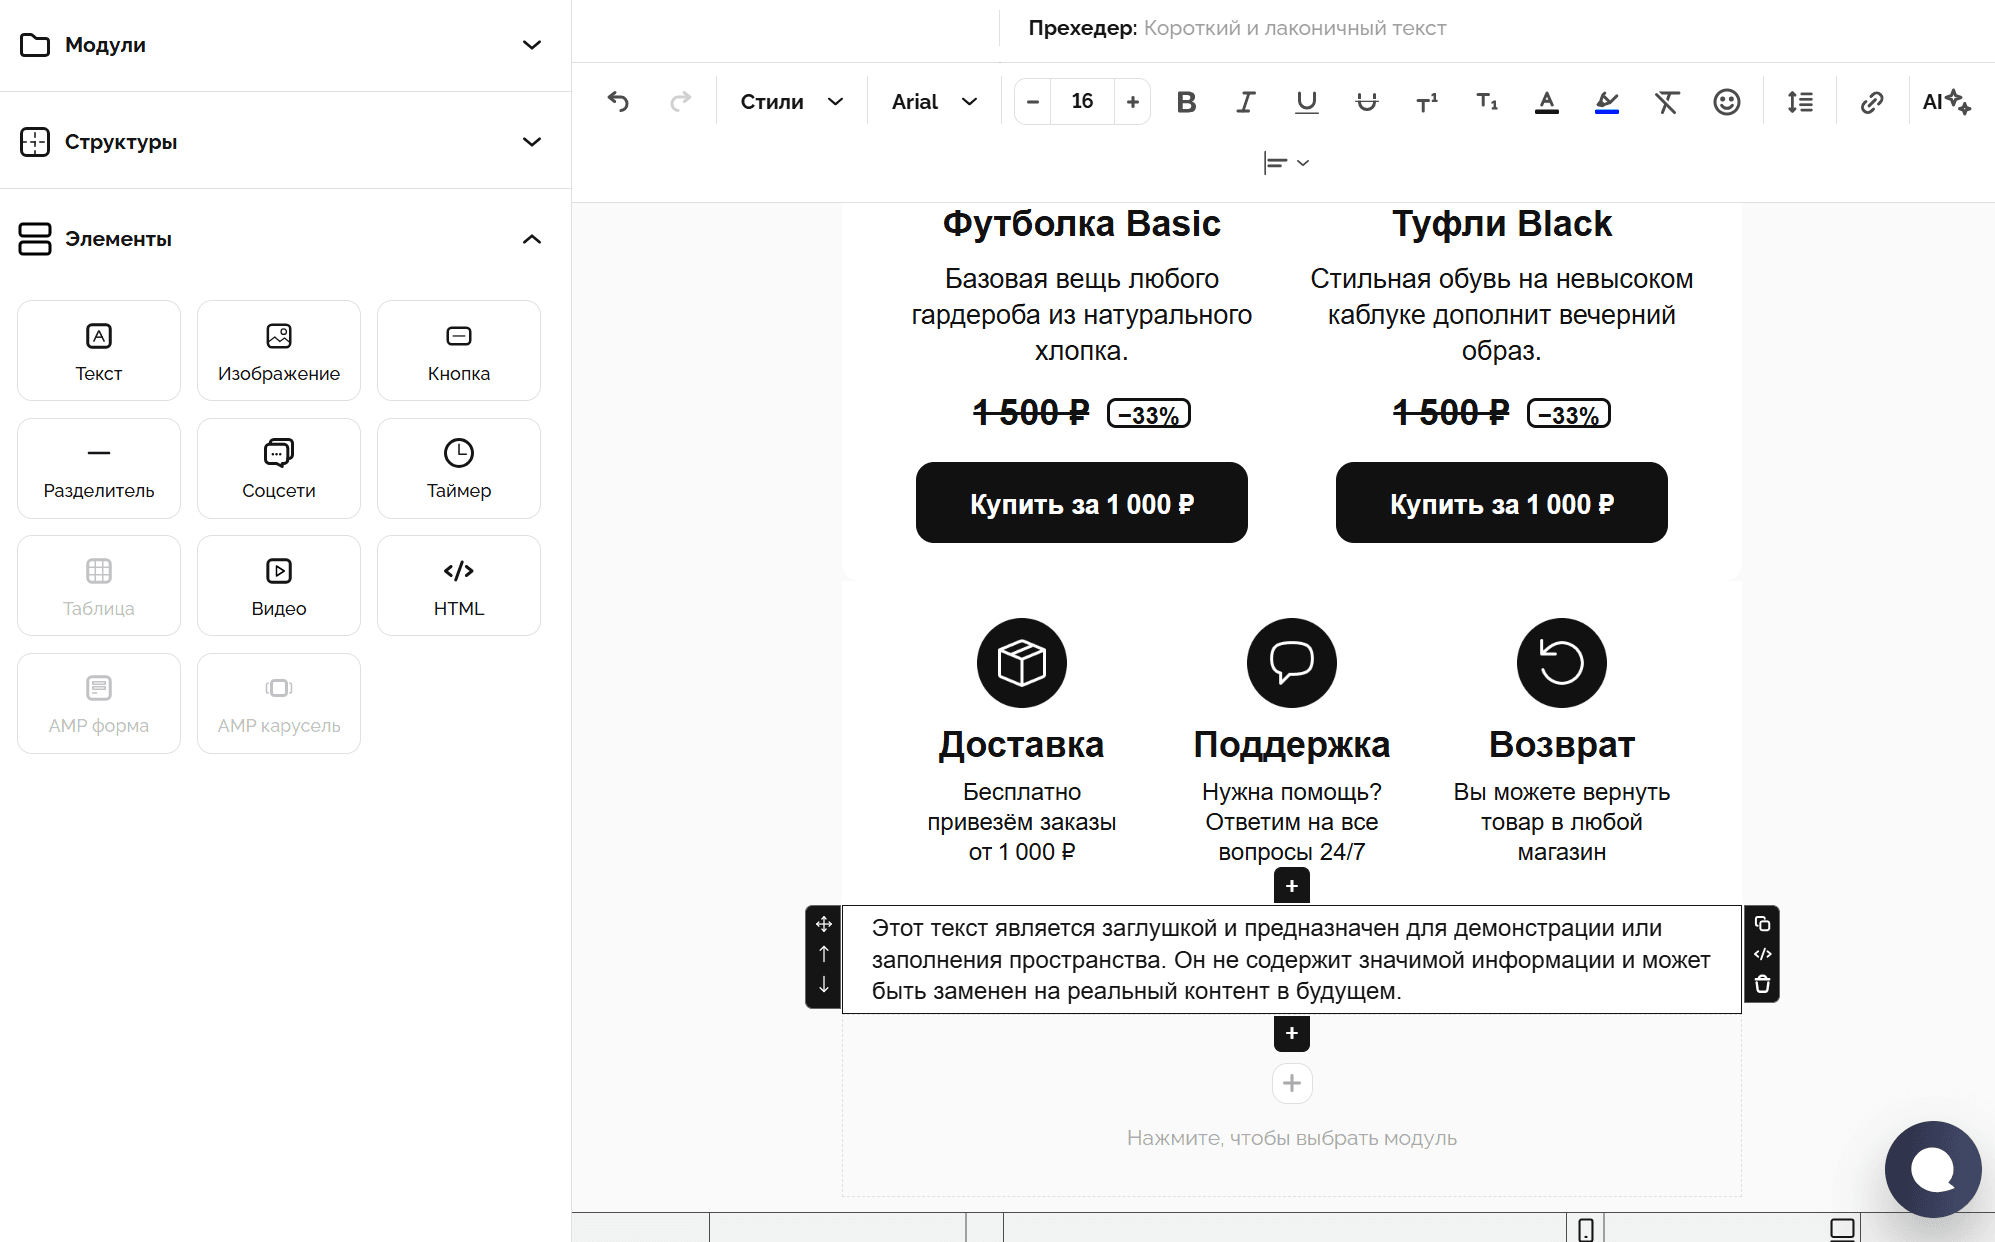This screenshot has width=1995, height=1242.
Task: Click the move handle of the text block
Action: coord(824,924)
